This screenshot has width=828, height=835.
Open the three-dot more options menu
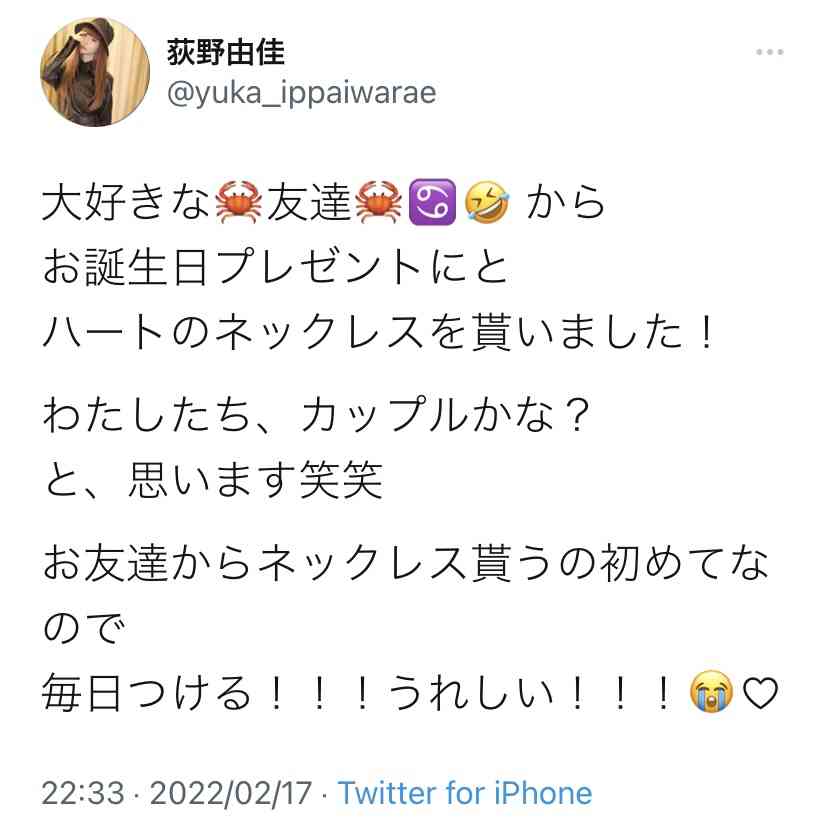click(x=769, y=52)
